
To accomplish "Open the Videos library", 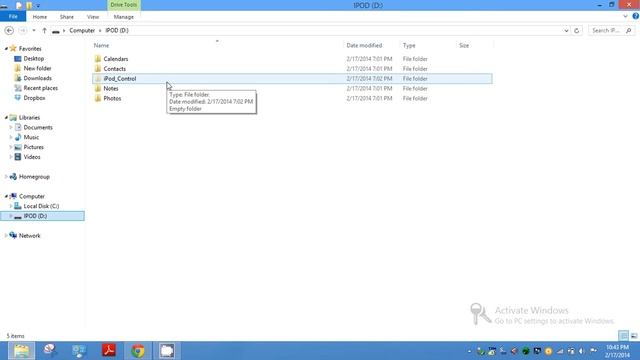I will (32, 157).
